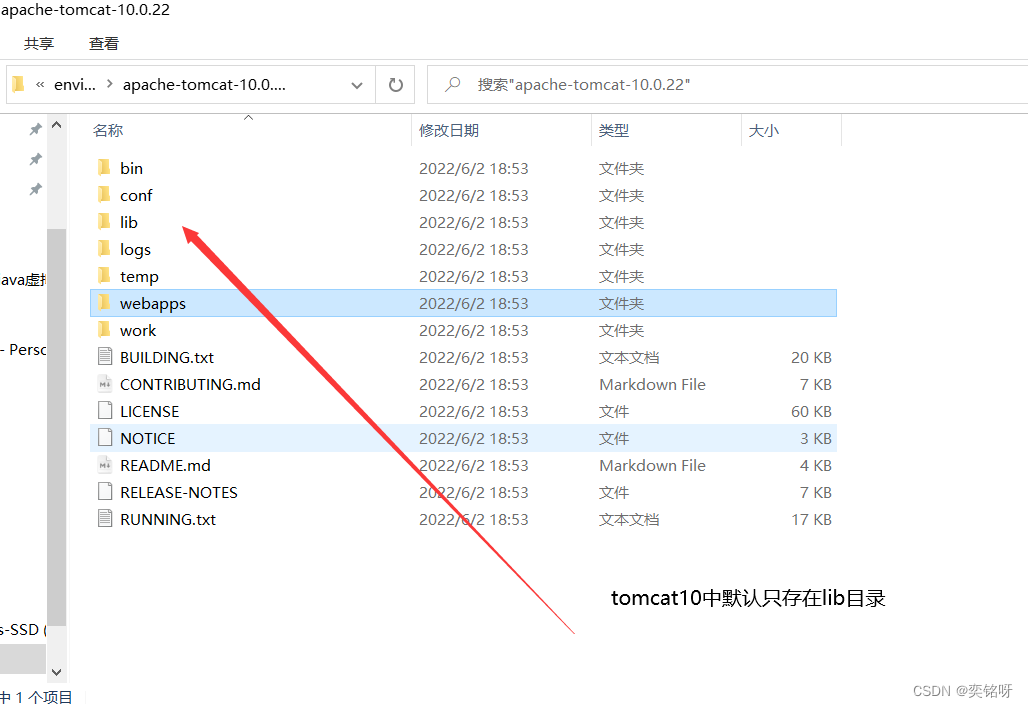The width and height of the screenshot is (1028, 708).
Task: Click the first quick access pin icon
Action: [35, 130]
